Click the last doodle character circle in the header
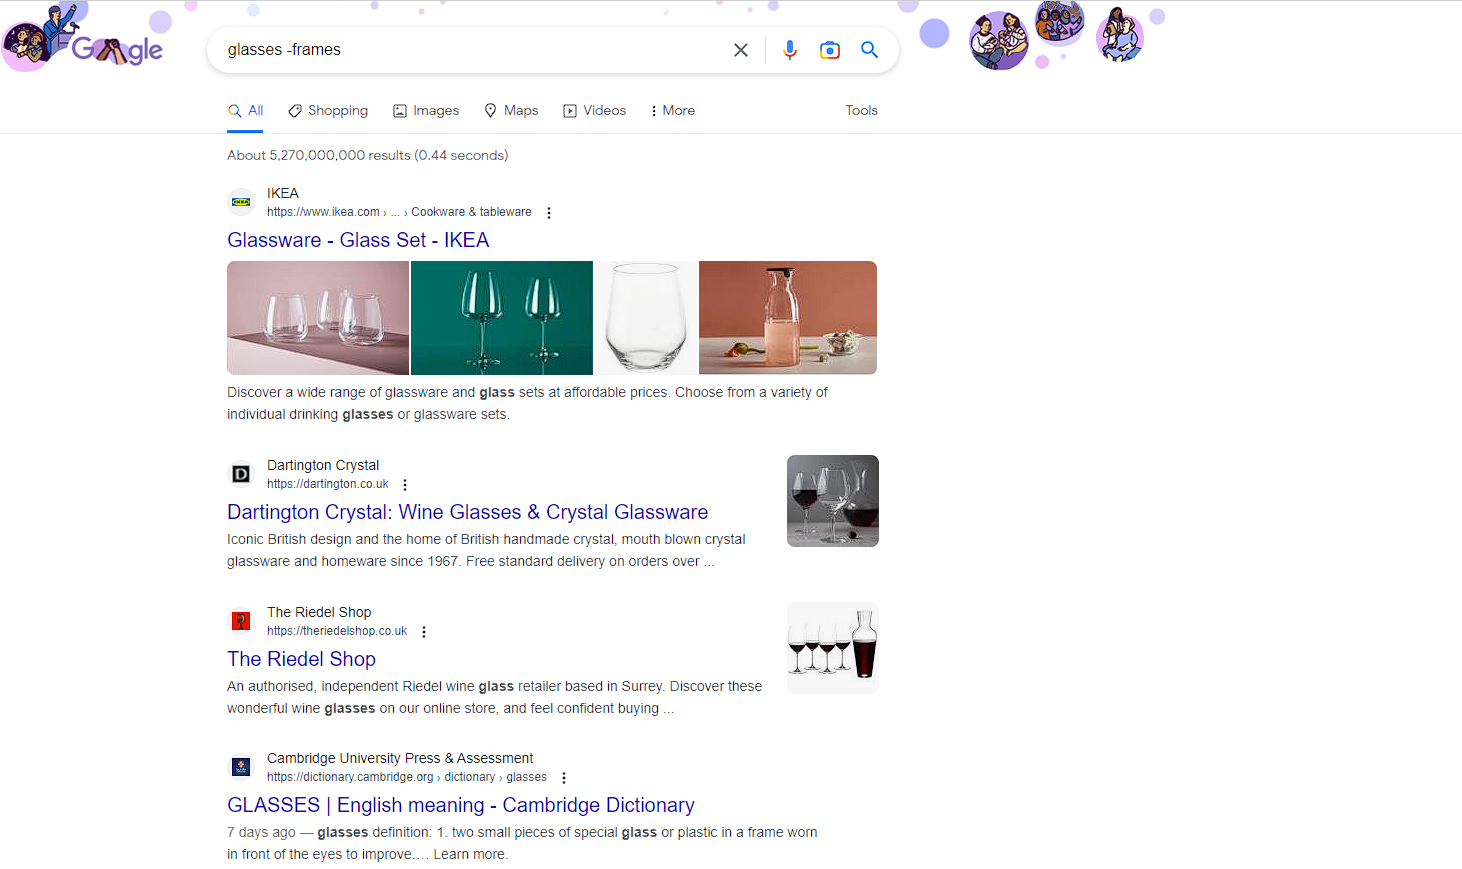1462x869 pixels. click(1120, 35)
